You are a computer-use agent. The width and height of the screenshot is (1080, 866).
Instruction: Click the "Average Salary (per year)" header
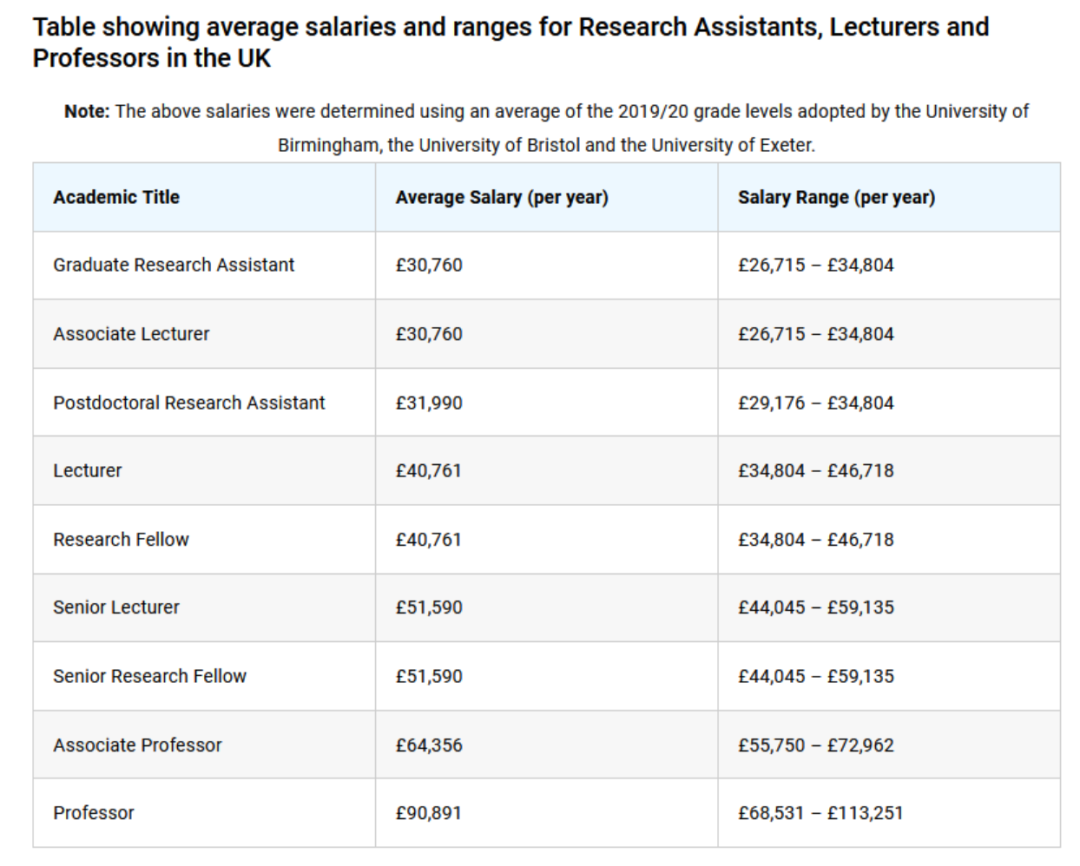click(x=501, y=197)
